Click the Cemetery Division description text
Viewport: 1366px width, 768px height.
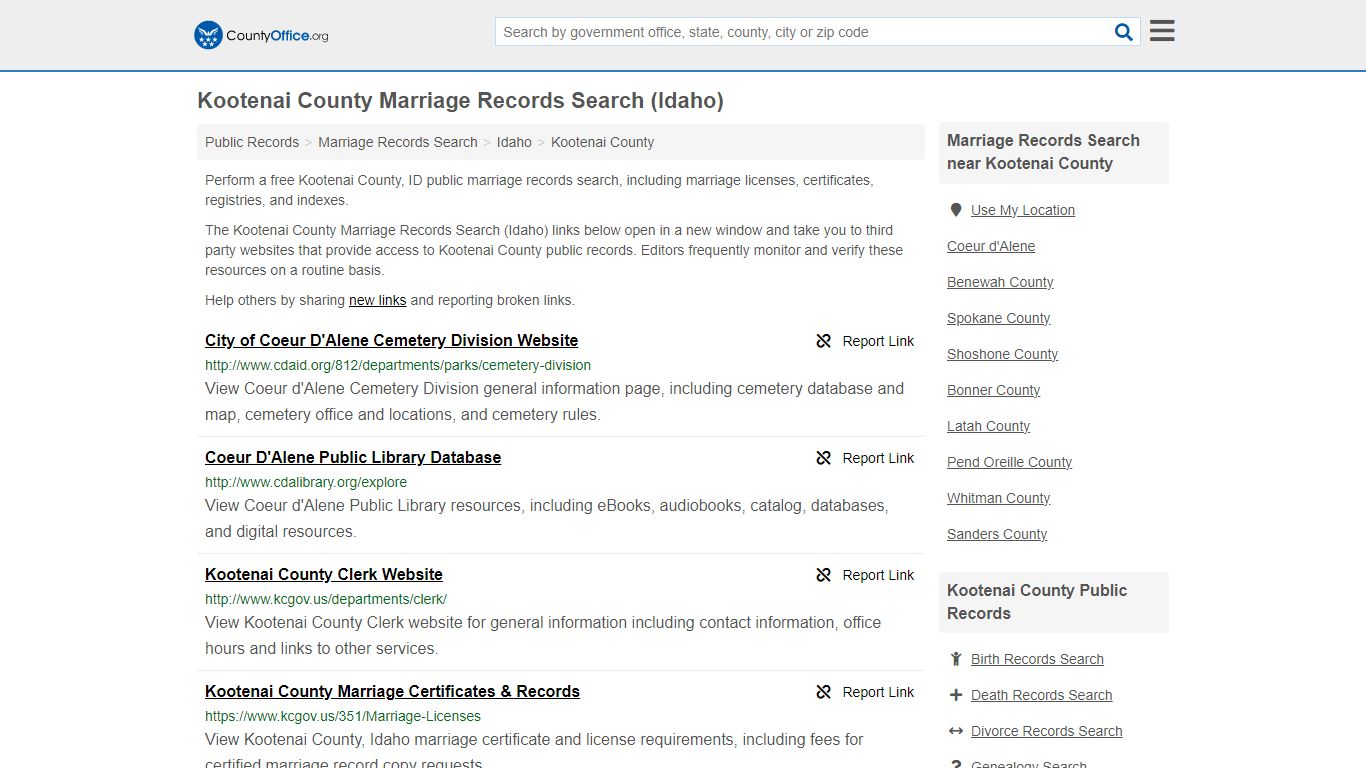tap(554, 401)
